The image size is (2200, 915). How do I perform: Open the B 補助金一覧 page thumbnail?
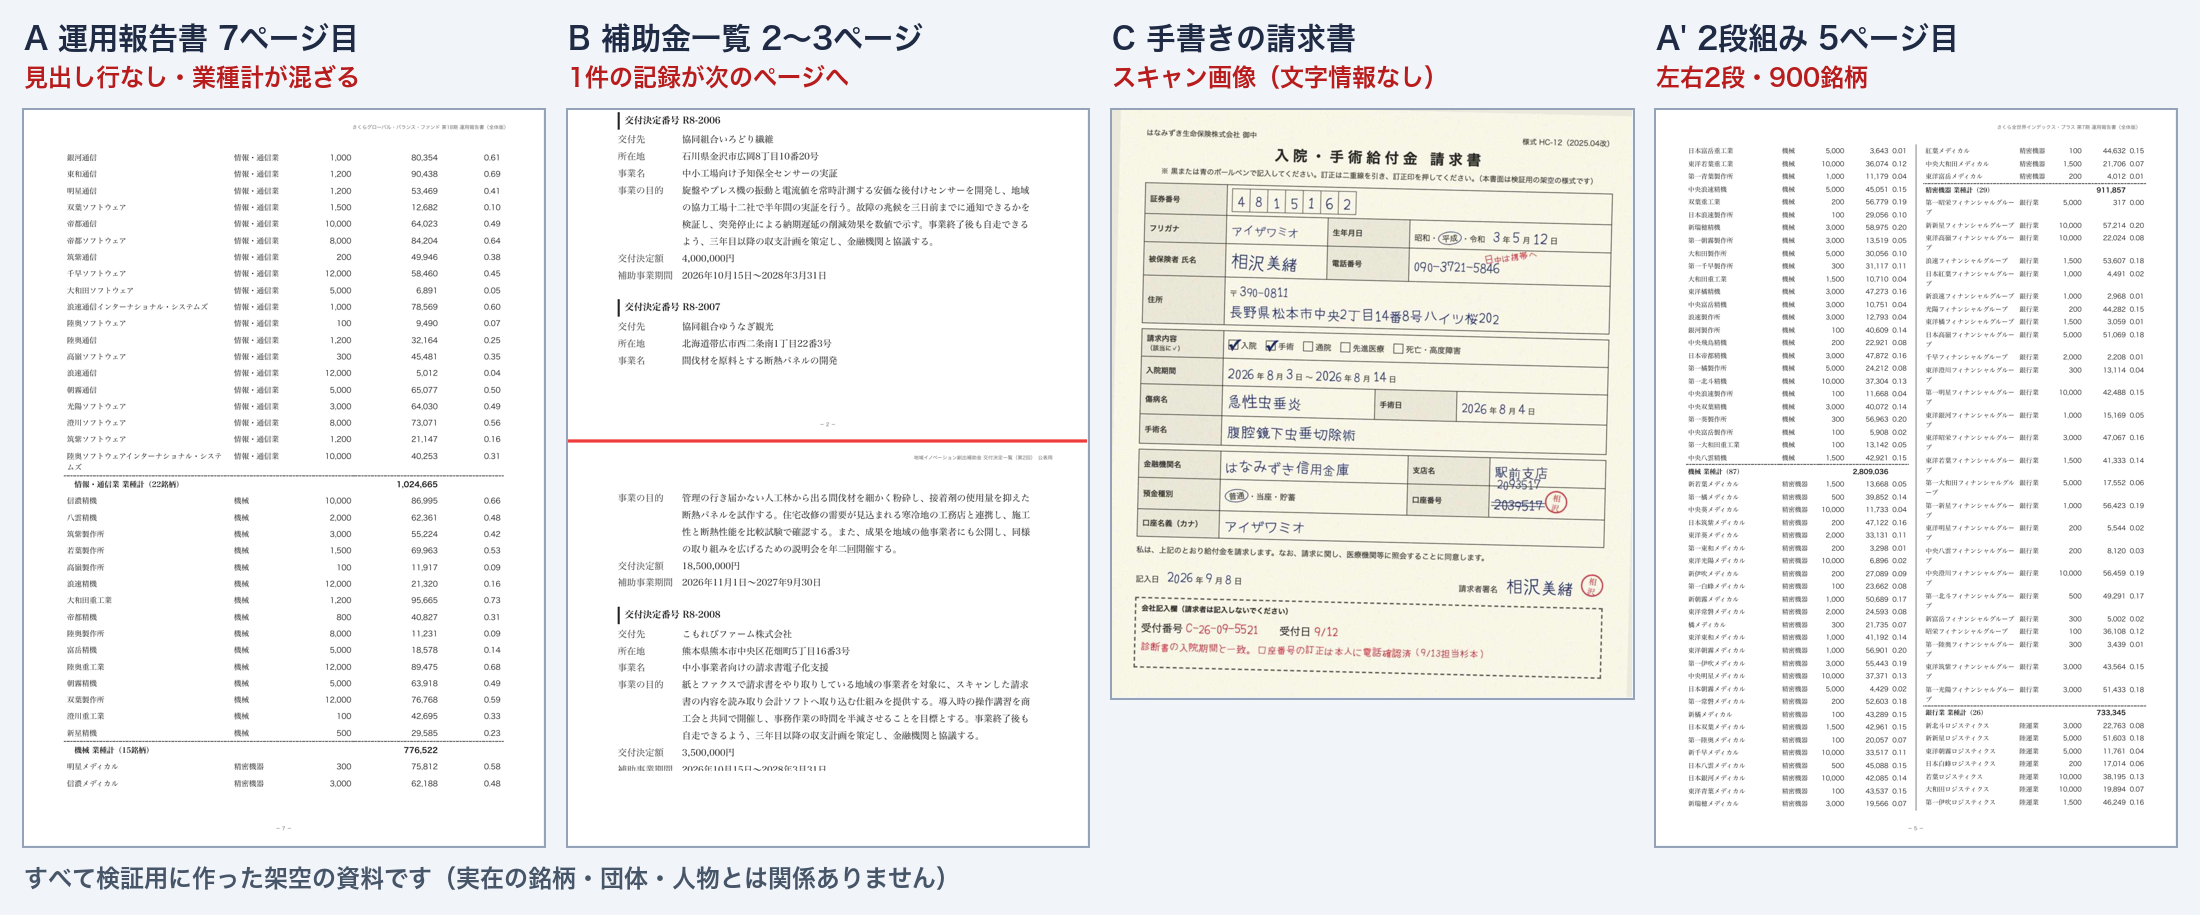point(828,478)
